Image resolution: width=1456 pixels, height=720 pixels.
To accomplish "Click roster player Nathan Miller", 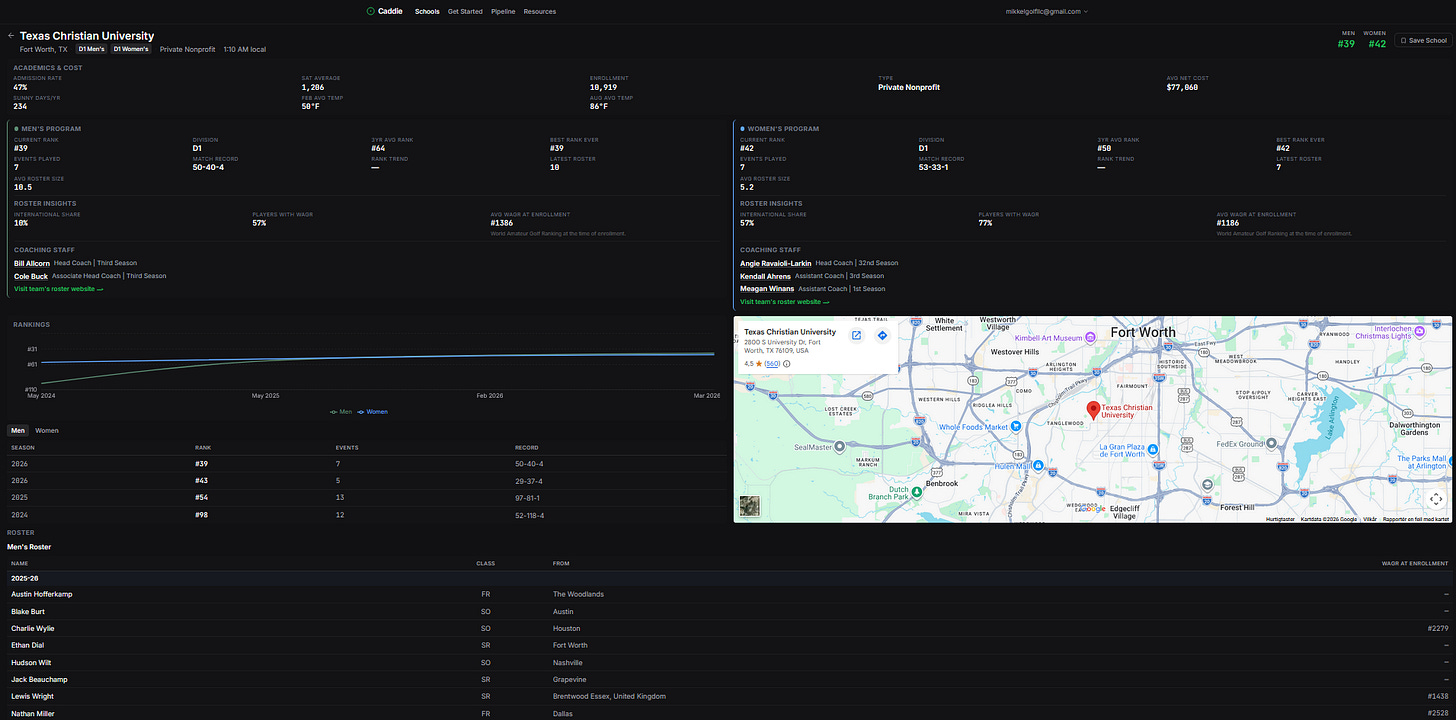I will pyautogui.click(x=33, y=713).
